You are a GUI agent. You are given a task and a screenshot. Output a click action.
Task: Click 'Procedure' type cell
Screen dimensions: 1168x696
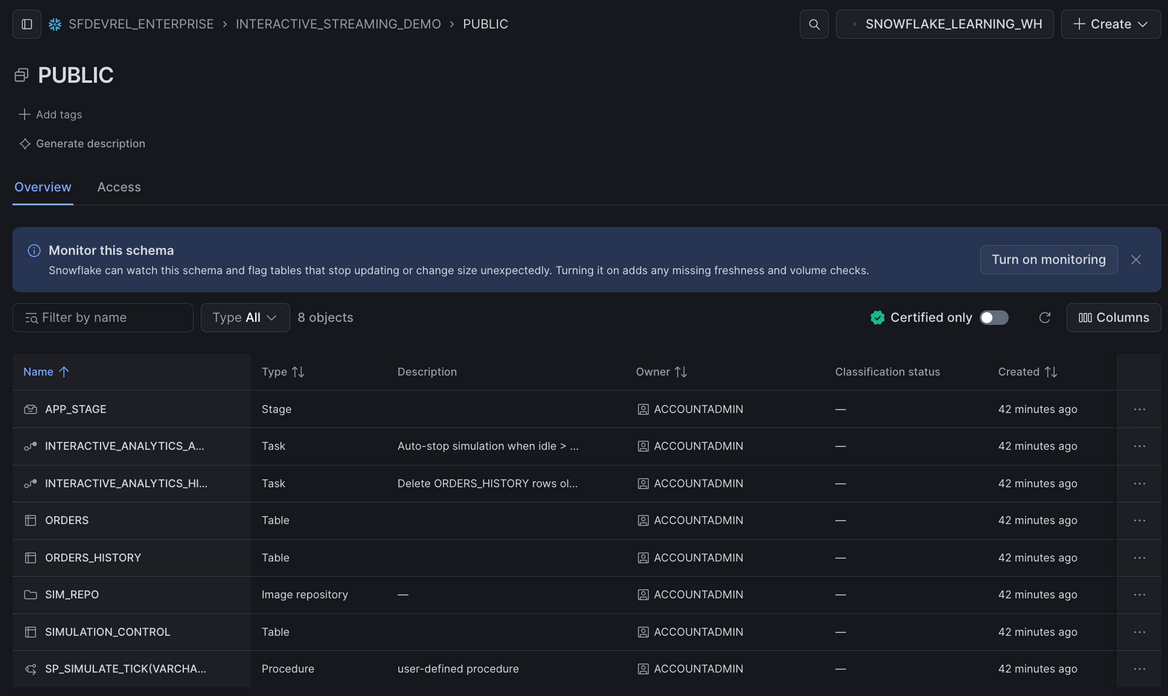coord(288,669)
